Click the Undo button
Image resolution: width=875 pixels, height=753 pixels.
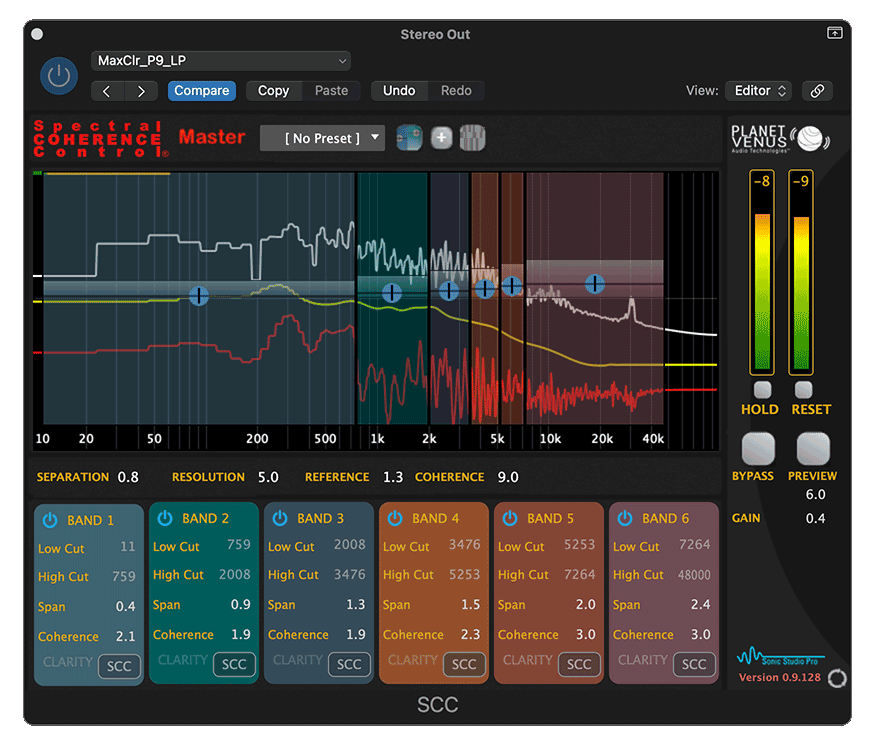pyautogui.click(x=399, y=91)
